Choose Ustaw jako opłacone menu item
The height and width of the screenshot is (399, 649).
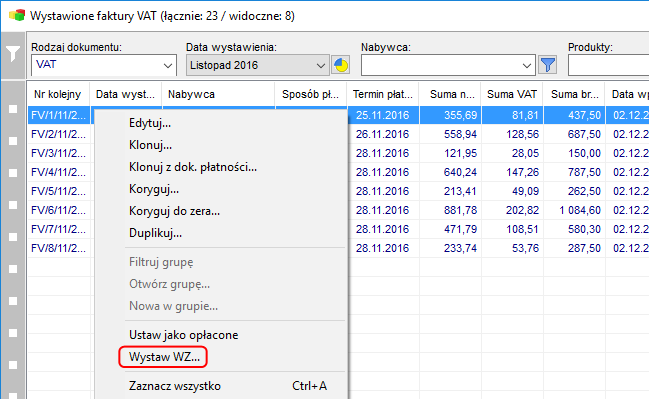pos(183,335)
